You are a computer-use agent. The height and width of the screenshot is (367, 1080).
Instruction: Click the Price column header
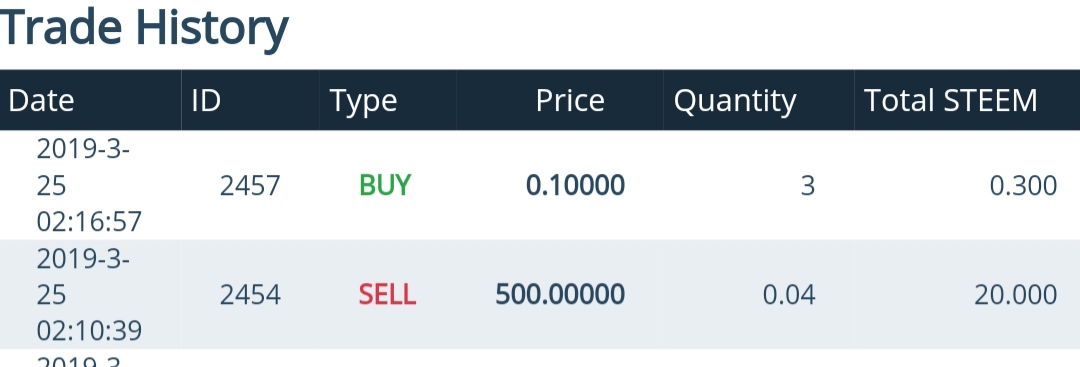[x=570, y=101]
